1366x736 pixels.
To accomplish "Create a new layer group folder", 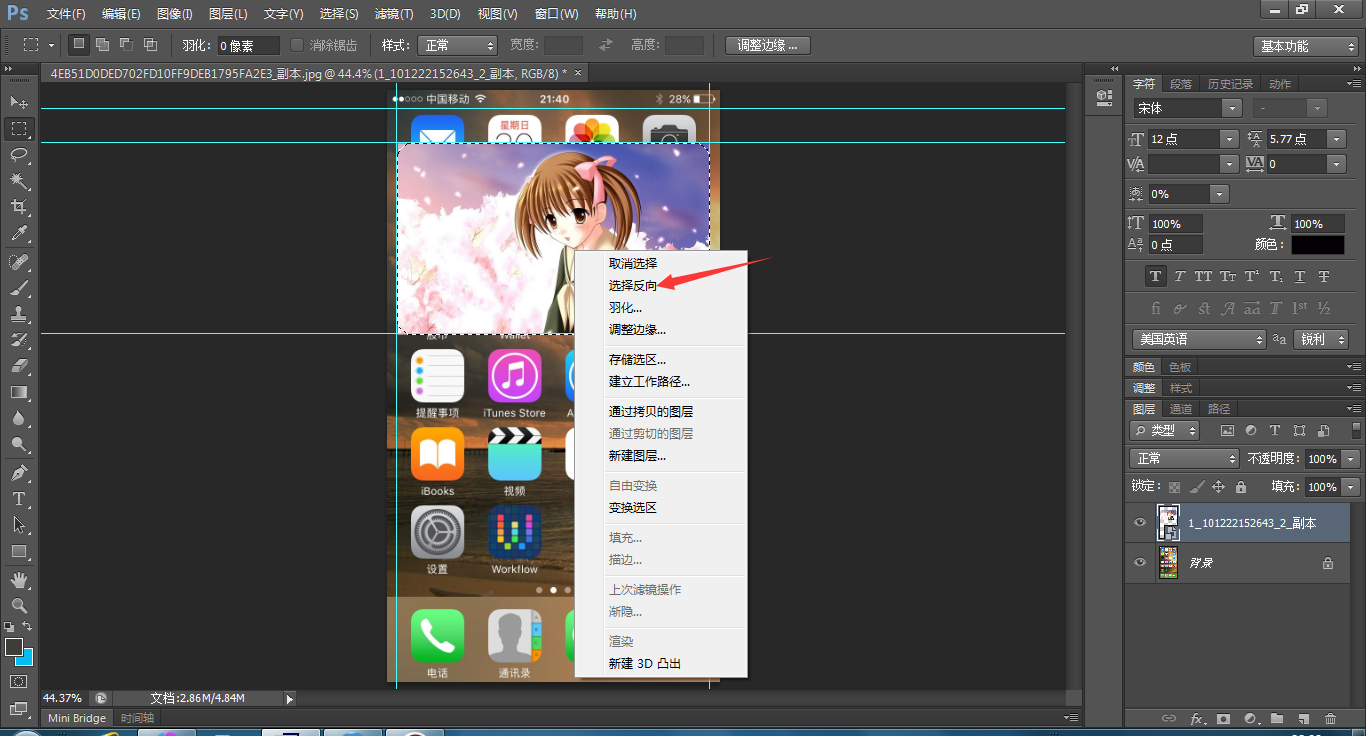I will (x=1277, y=719).
